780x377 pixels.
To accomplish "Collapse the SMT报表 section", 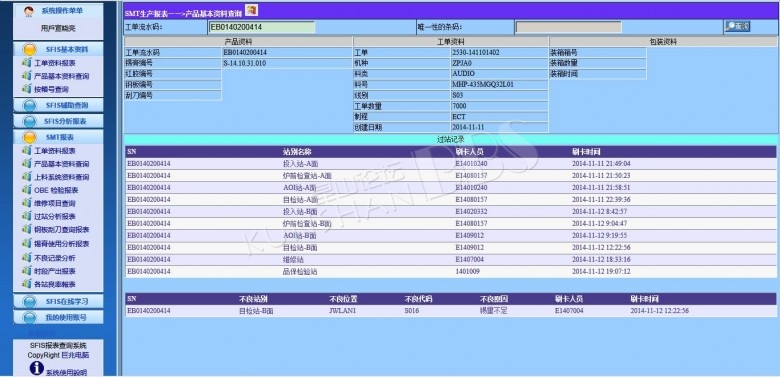I will pos(58,137).
